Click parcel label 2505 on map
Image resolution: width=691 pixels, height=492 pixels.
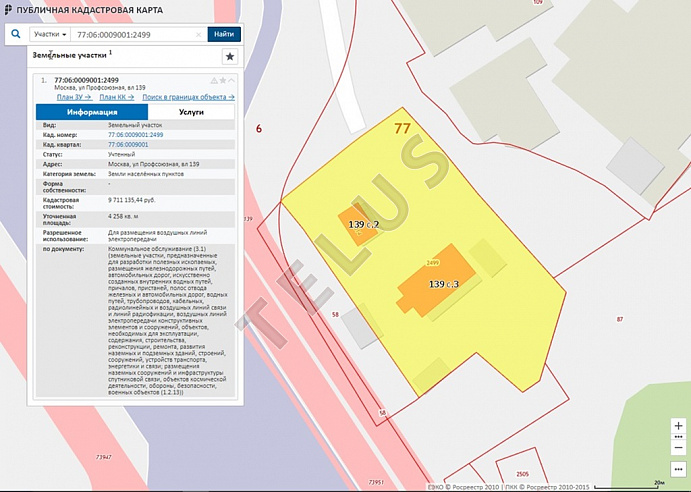click(522, 474)
